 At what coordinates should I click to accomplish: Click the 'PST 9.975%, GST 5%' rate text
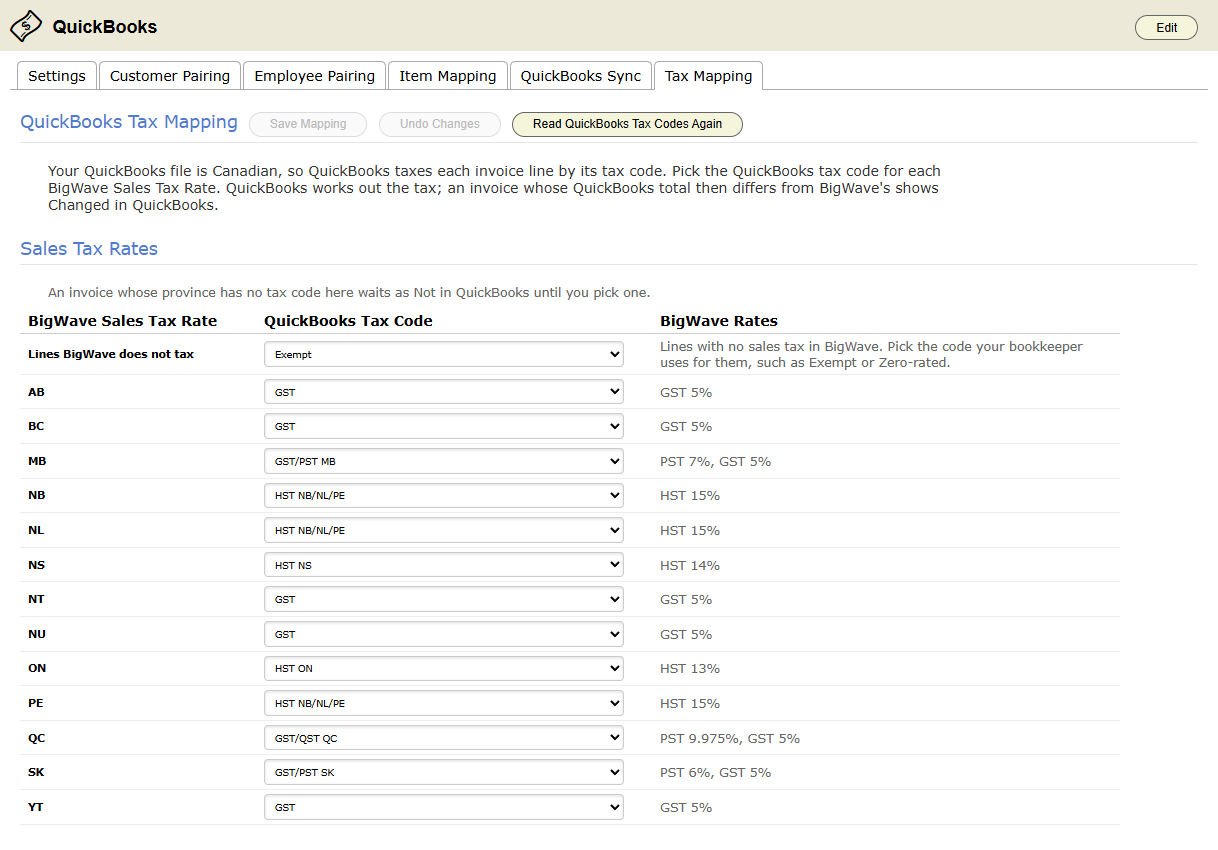[730, 738]
